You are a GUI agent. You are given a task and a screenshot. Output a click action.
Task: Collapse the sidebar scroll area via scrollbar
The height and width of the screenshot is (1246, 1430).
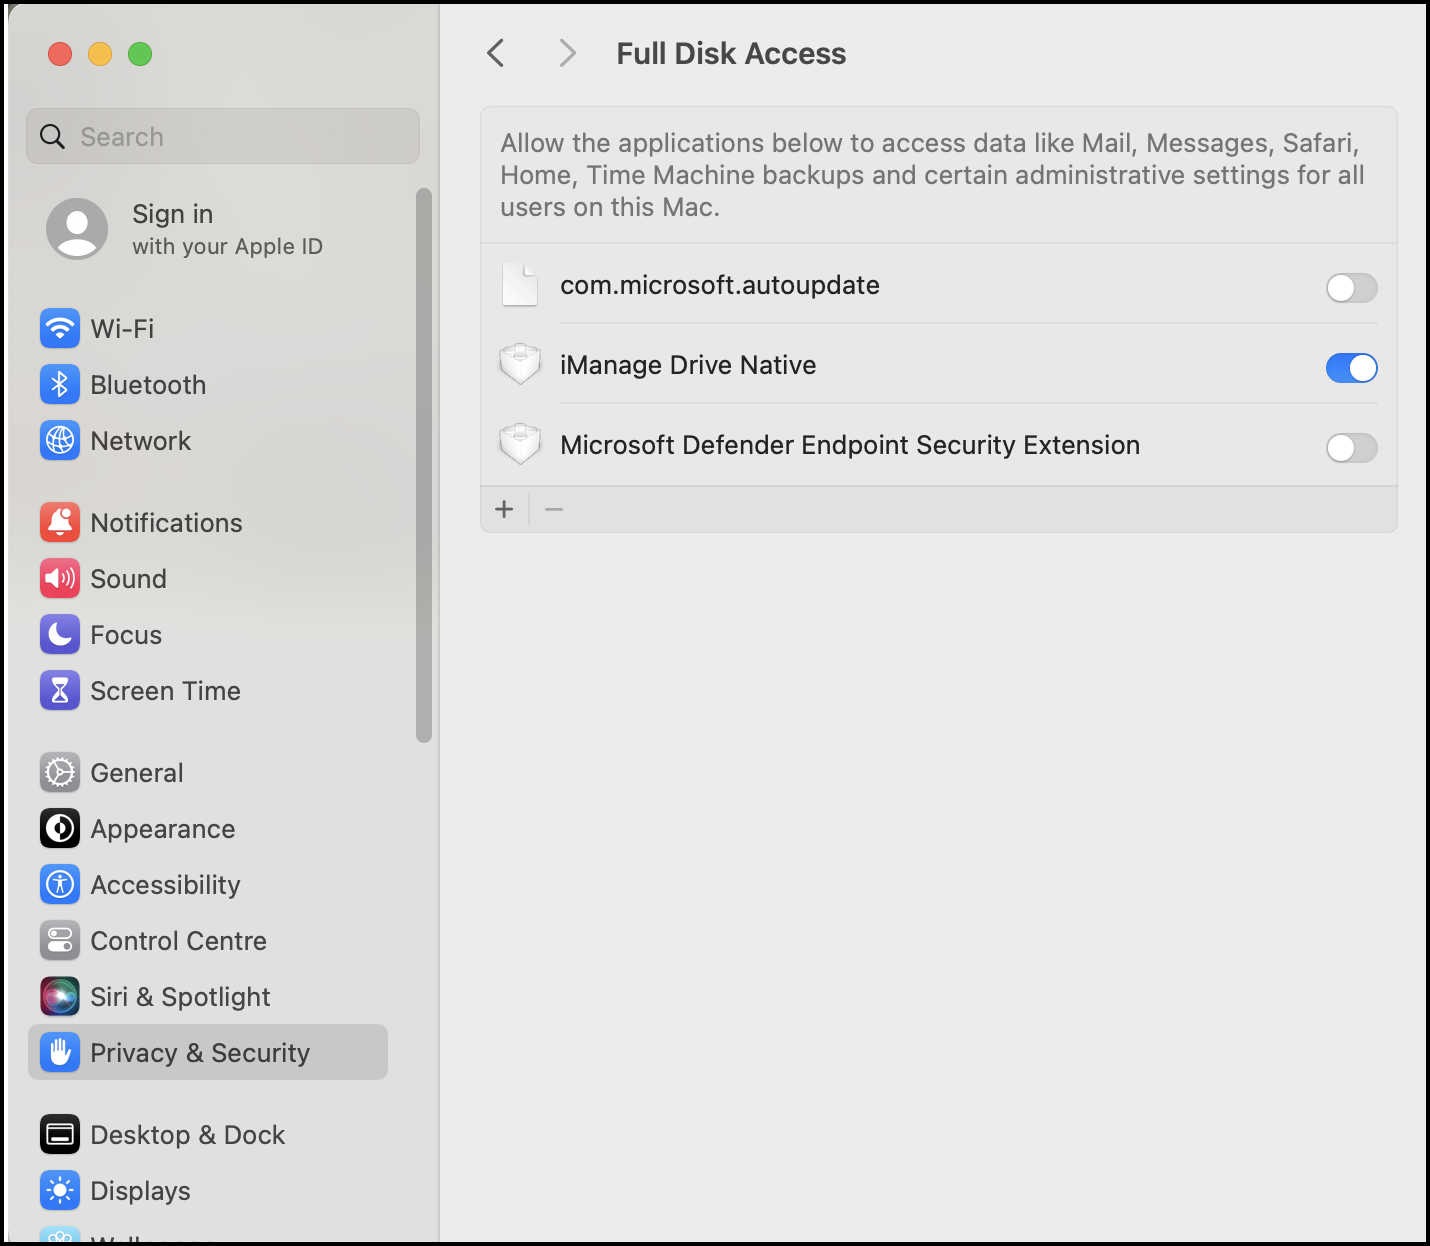[x=424, y=460]
